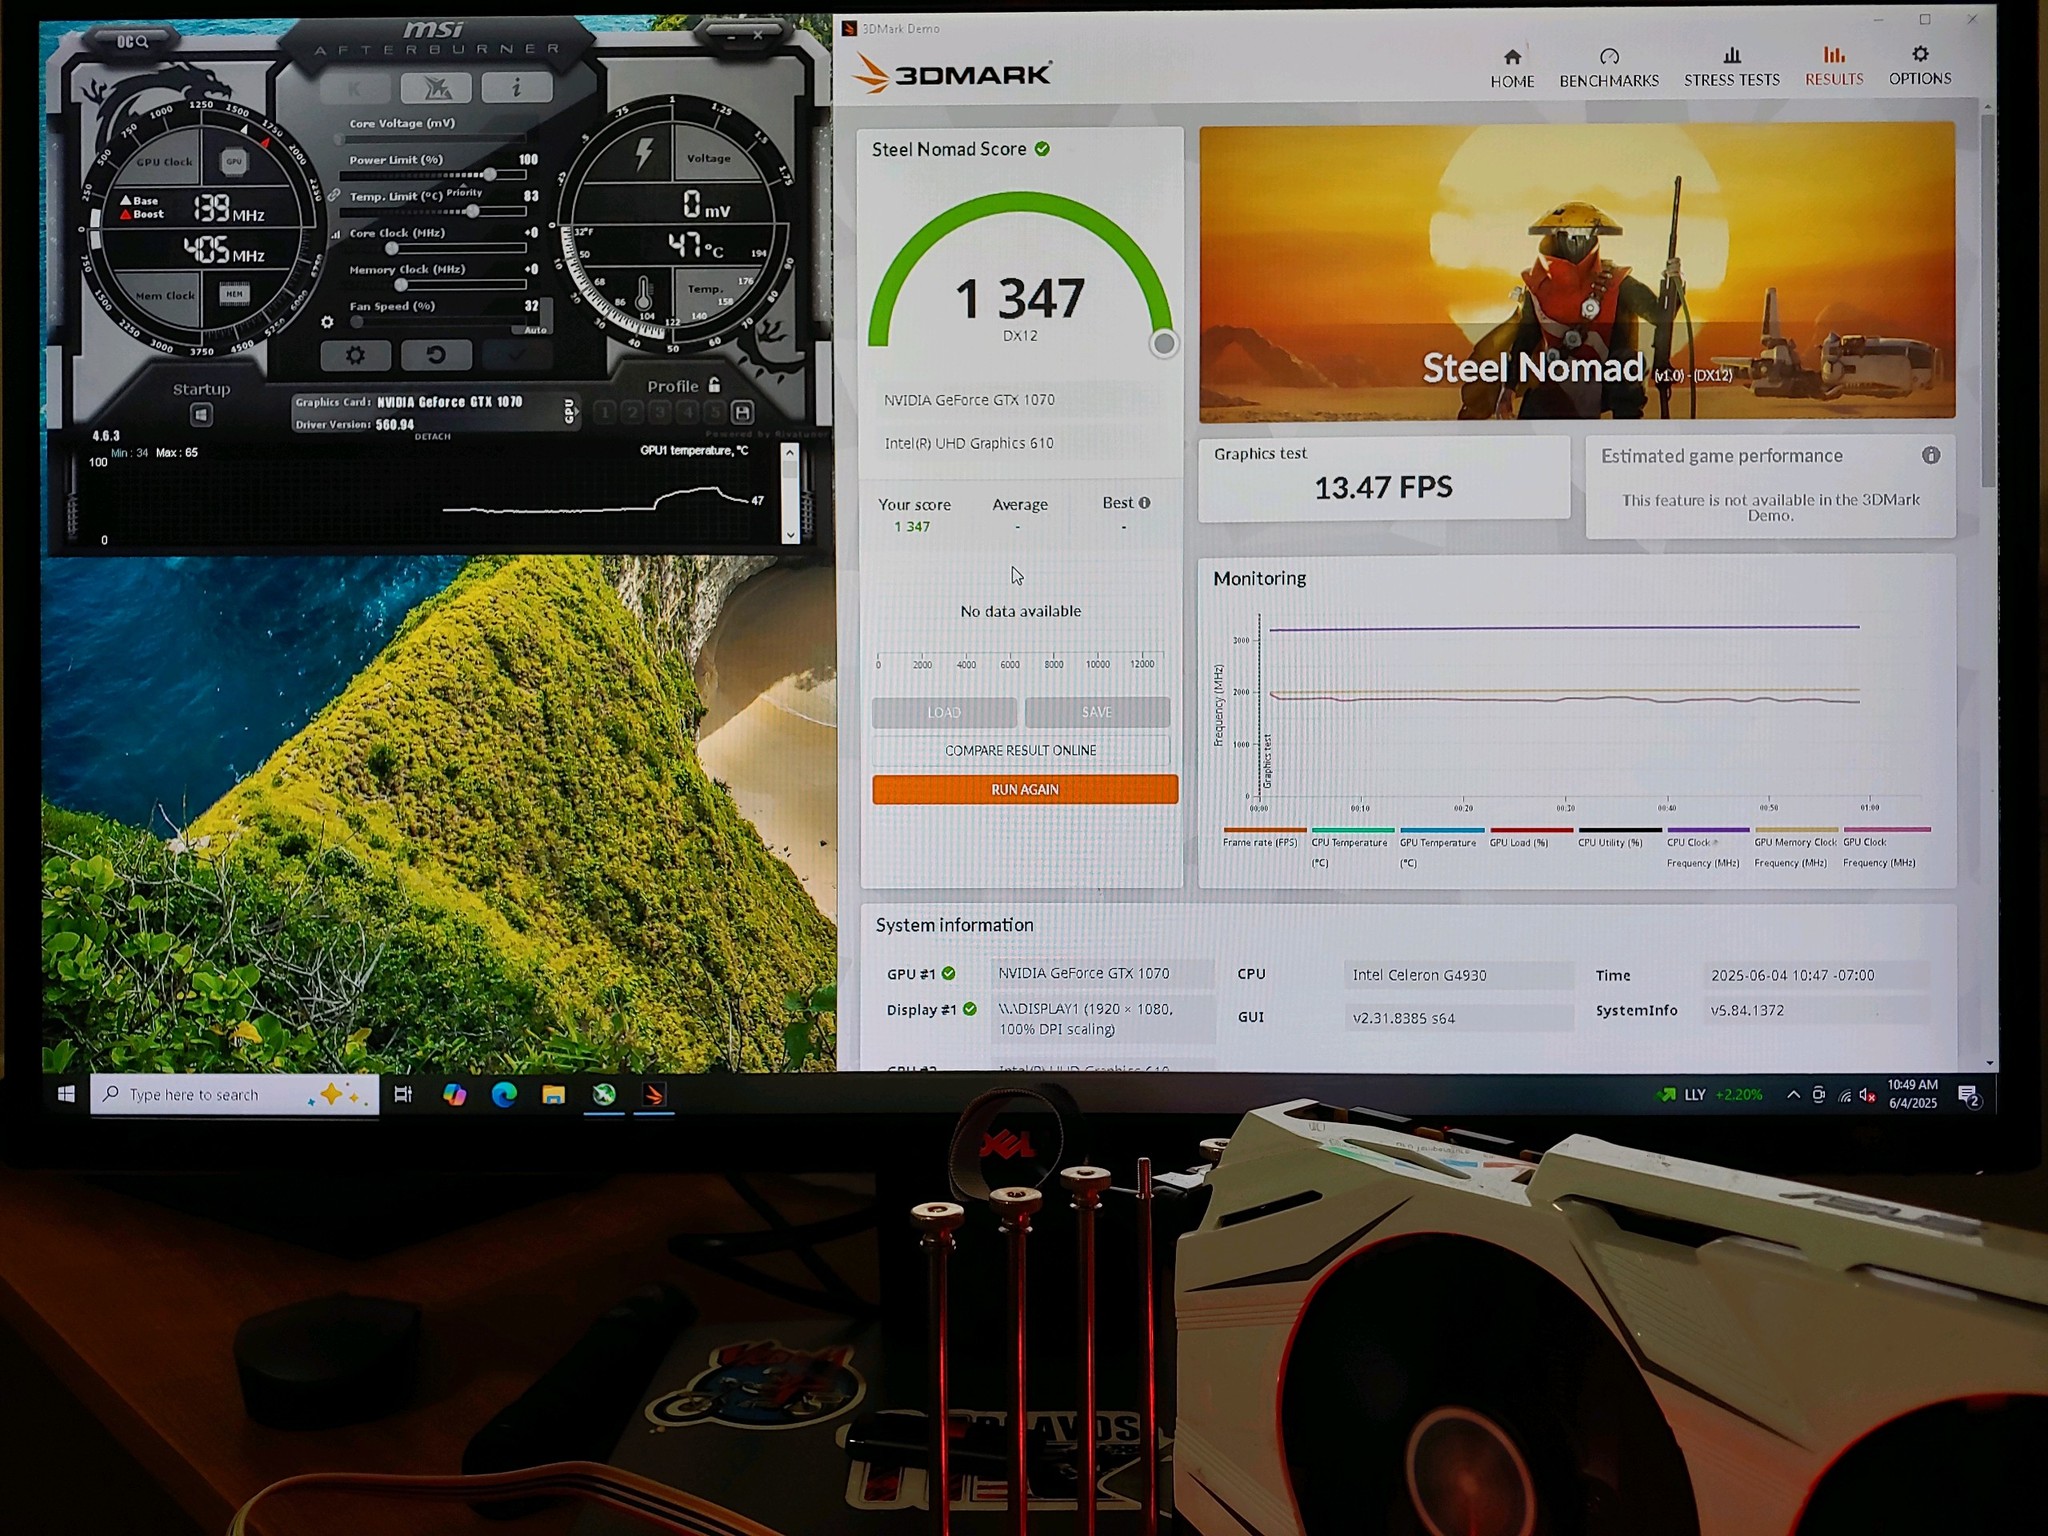
Task: Open the Afterburner information 'i' button
Action: [516, 88]
